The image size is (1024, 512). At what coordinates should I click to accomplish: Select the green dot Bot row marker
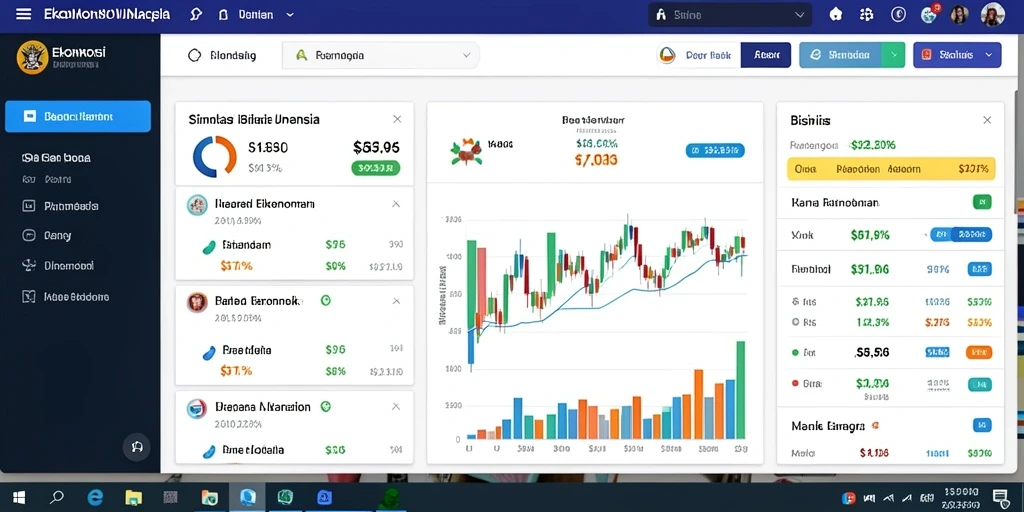pyautogui.click(x=795, y=352)
